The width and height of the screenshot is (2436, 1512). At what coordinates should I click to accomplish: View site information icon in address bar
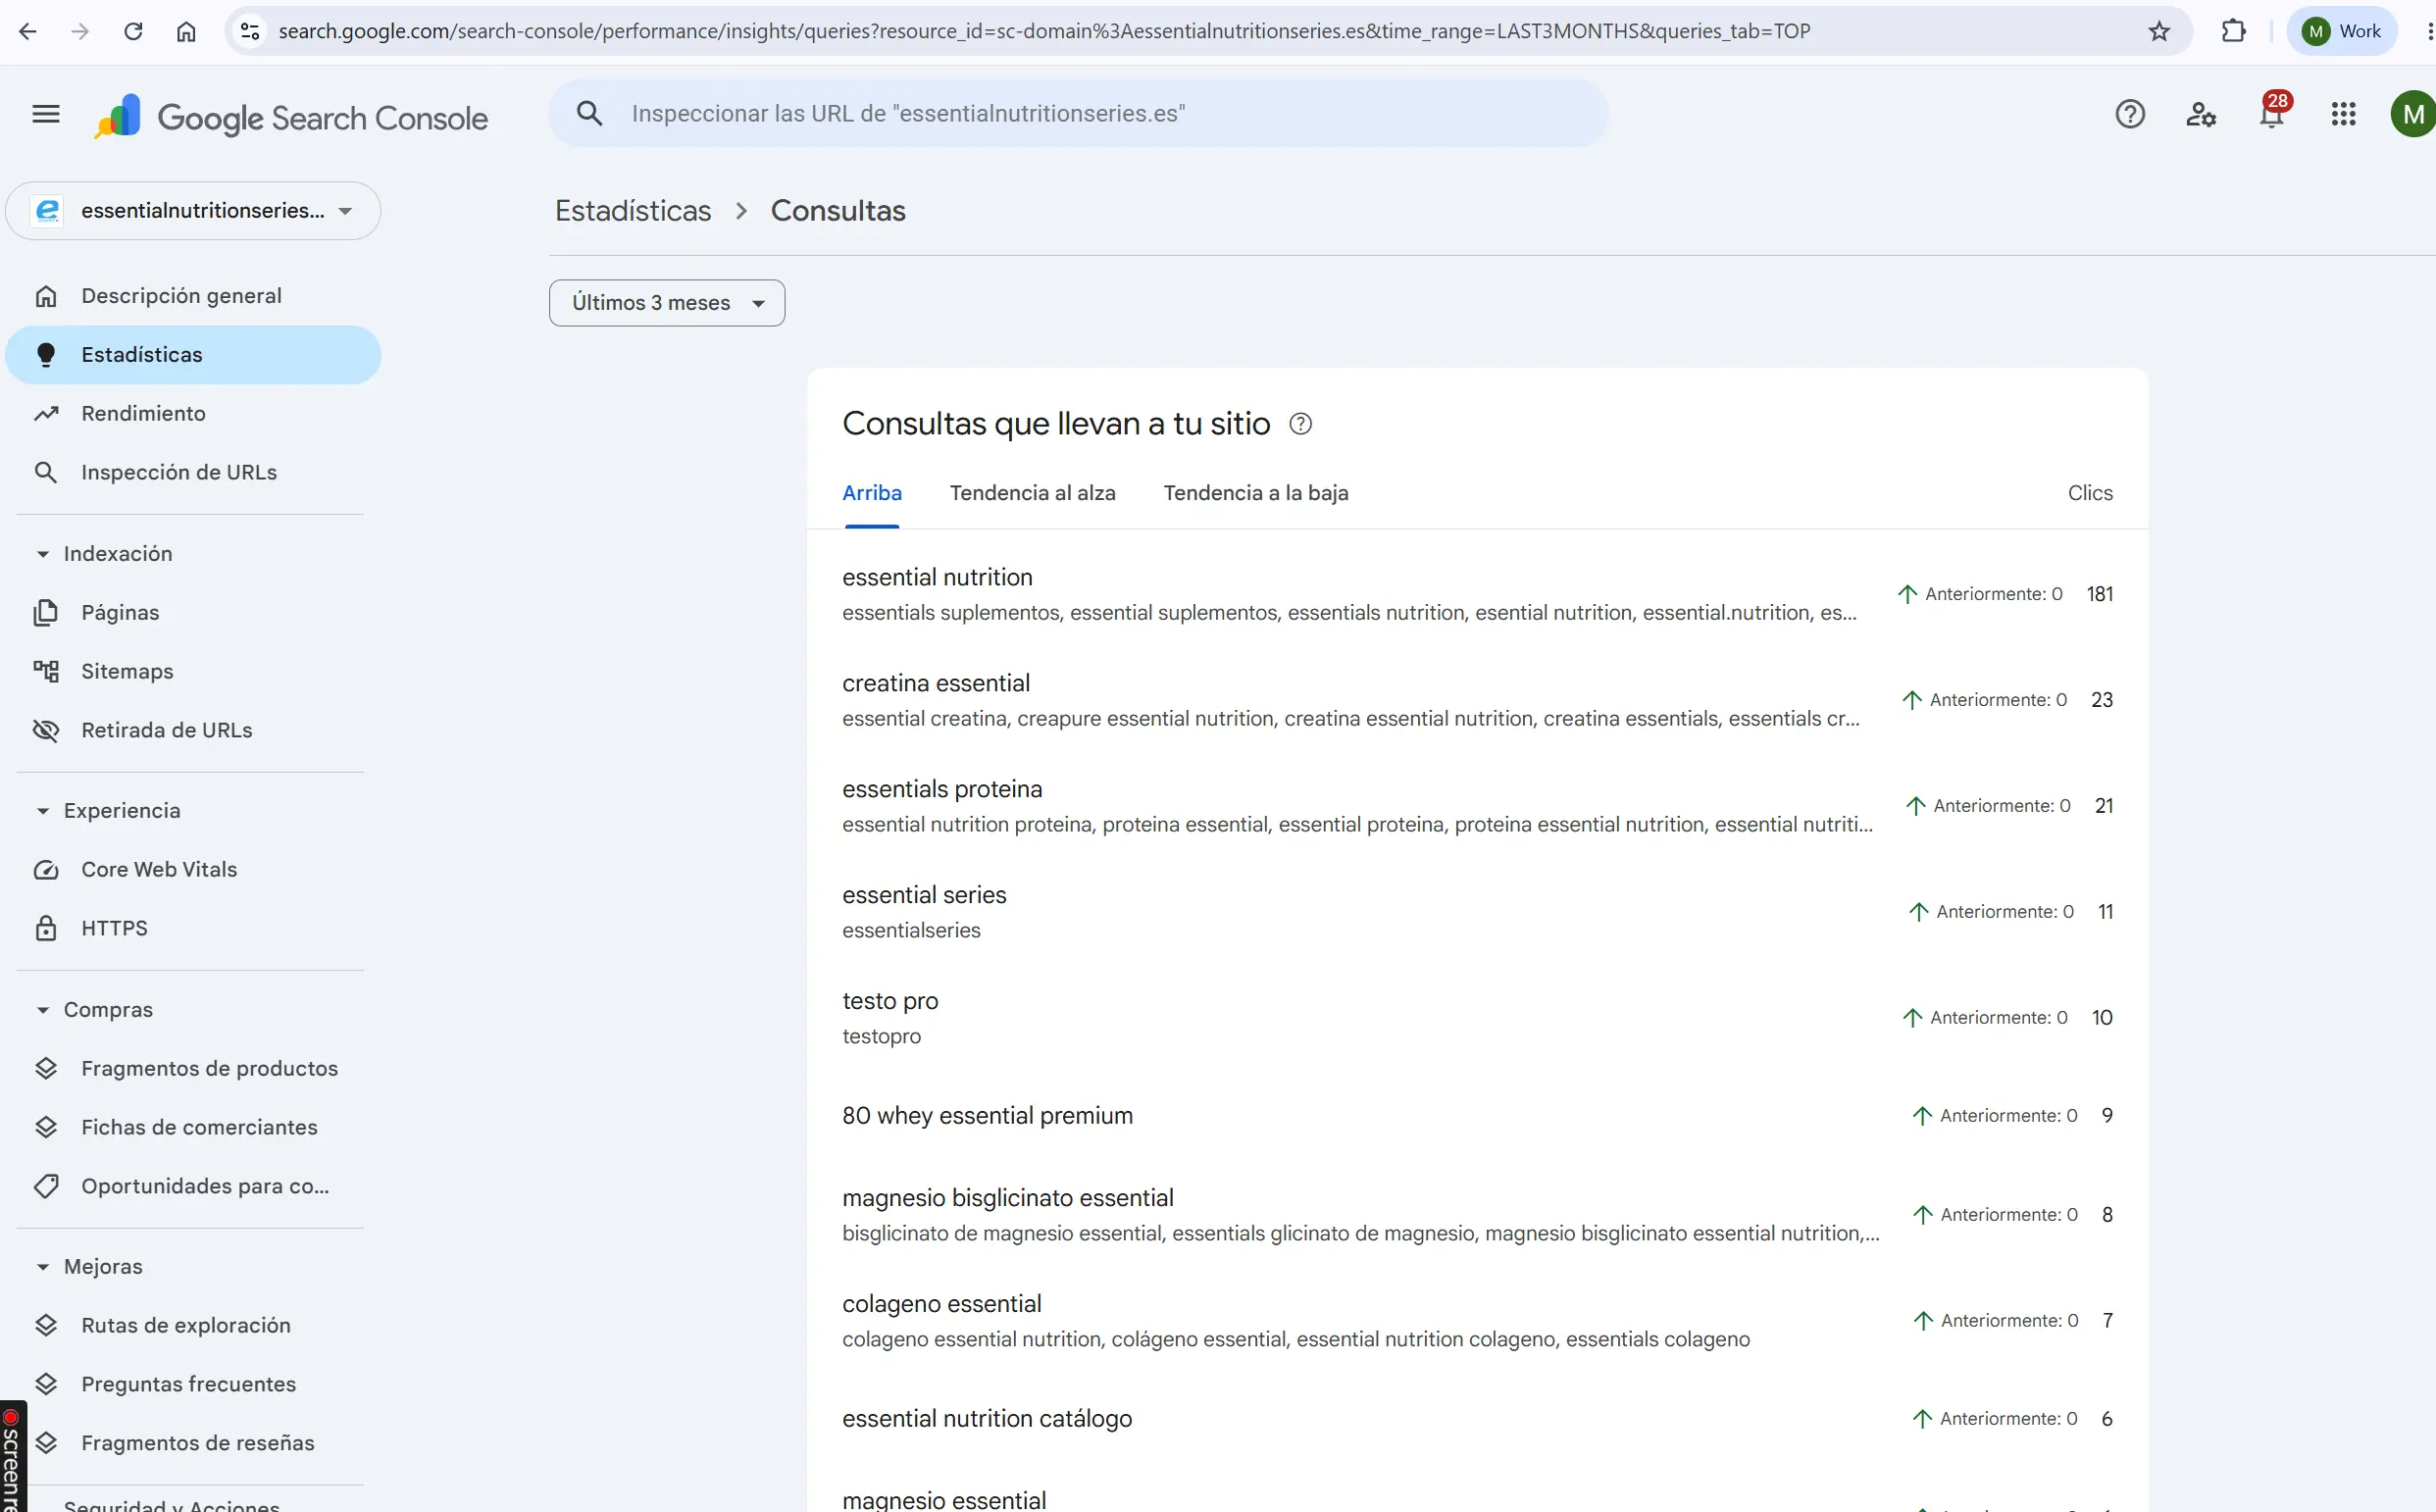[250, 31]
